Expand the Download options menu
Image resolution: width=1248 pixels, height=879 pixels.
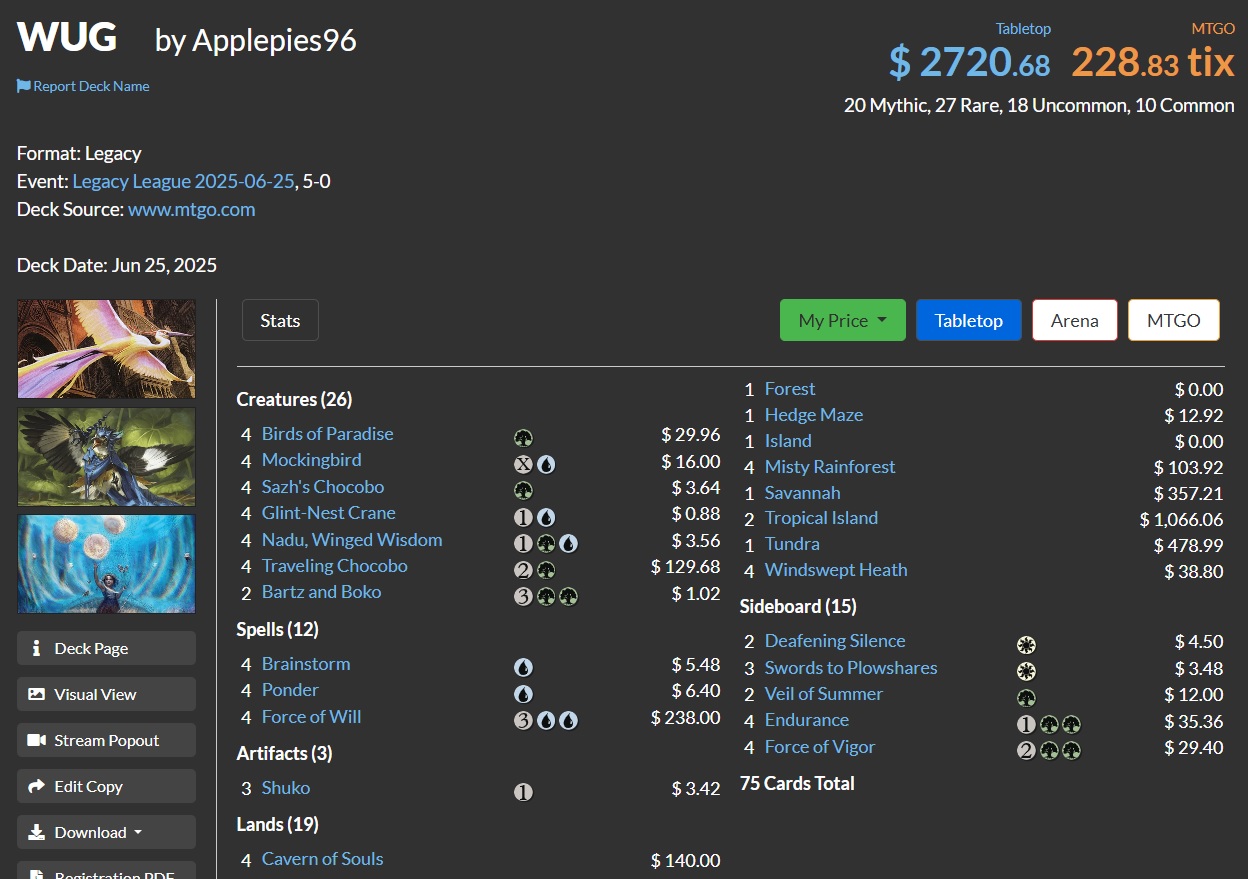click(x=106, y=832)
